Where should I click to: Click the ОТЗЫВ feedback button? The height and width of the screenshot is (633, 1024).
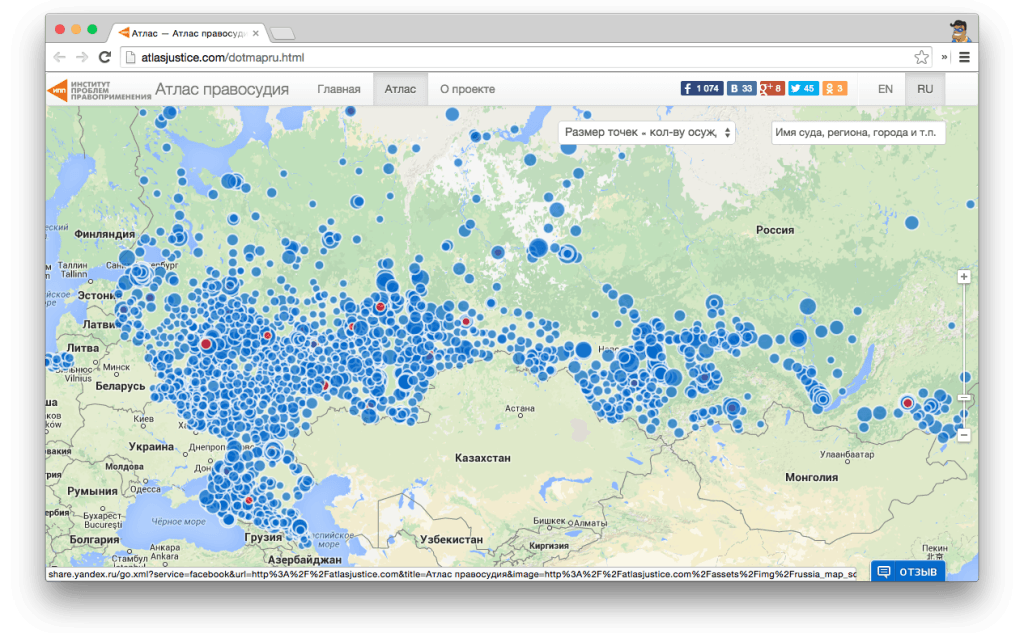[x=907, y=572]
